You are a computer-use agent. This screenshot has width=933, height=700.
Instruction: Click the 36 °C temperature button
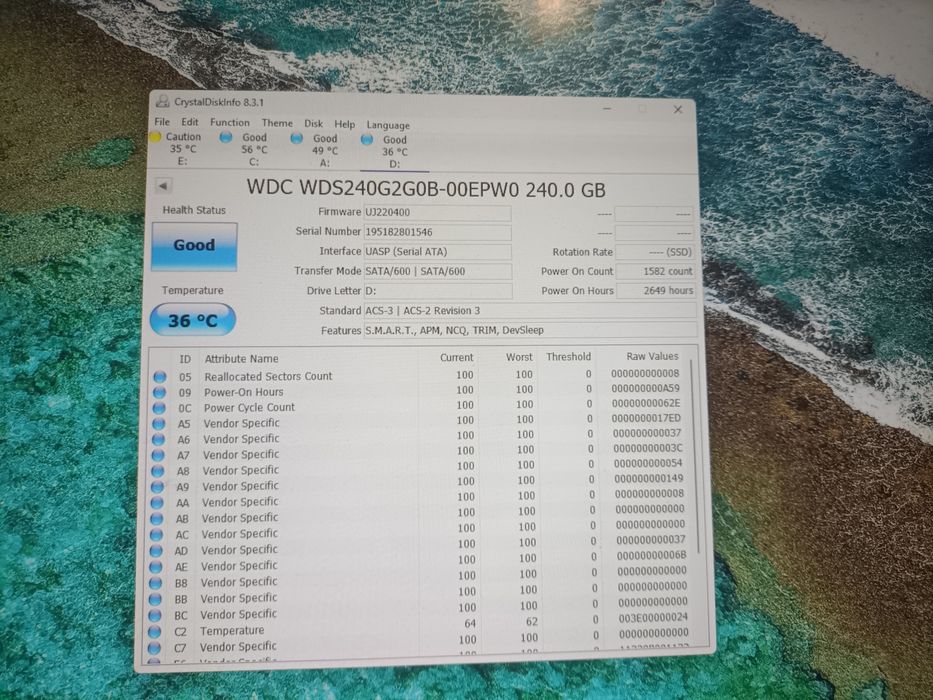pyautogui.click(x=192, y=320)
